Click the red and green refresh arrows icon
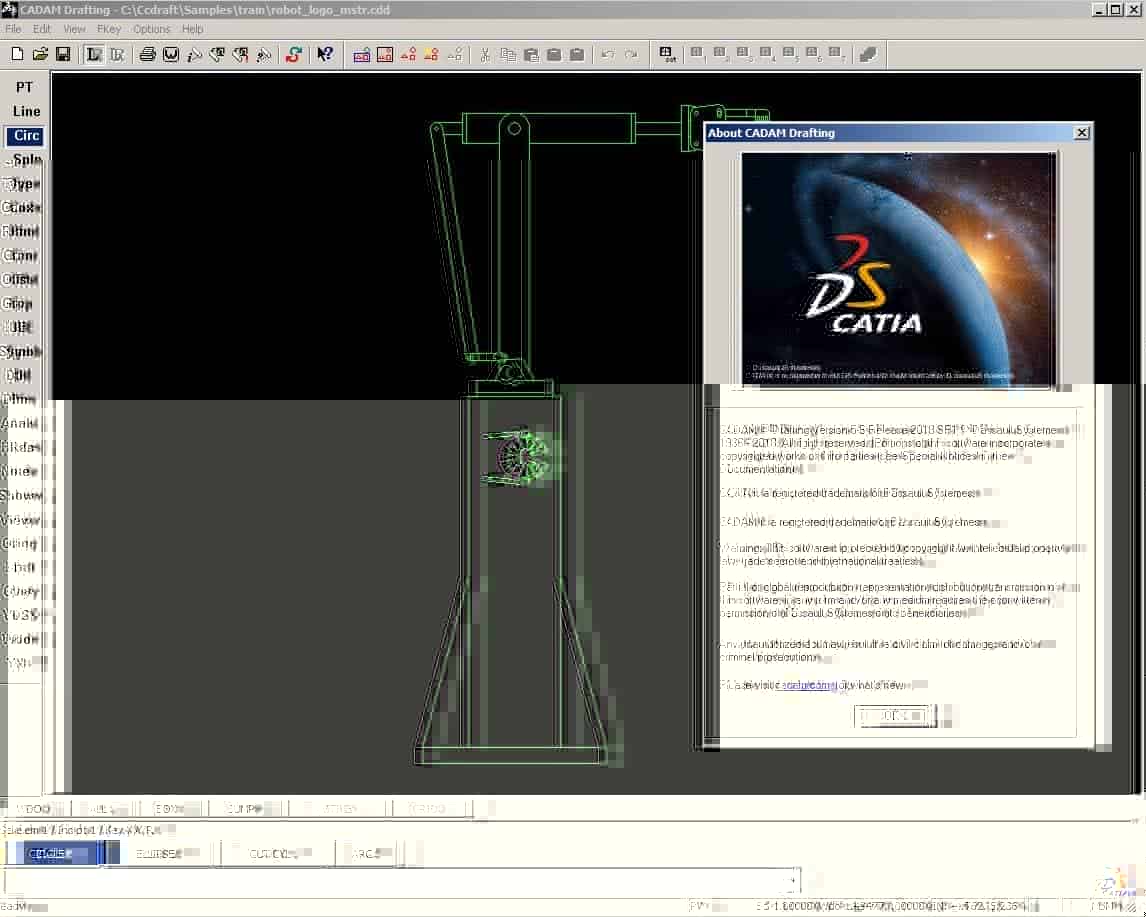The width and height of the screenshot is (1146, 917). click(294, 54)
